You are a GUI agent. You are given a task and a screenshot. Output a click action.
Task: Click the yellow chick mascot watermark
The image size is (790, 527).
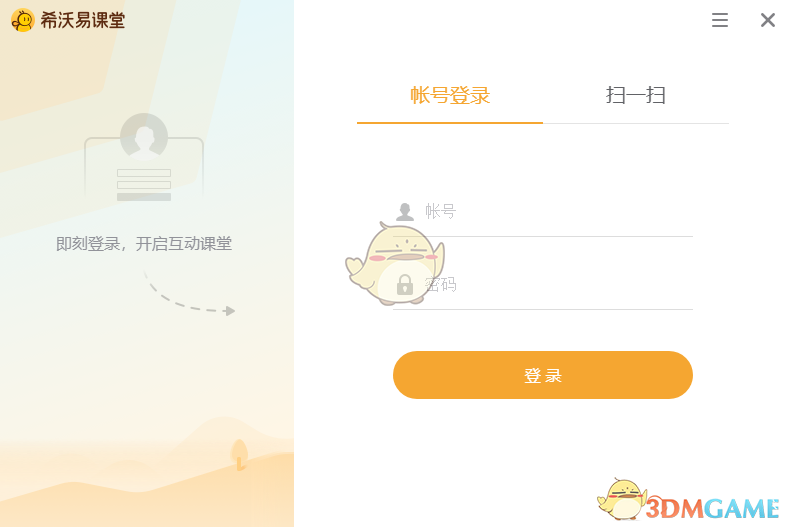pos(394,264)
